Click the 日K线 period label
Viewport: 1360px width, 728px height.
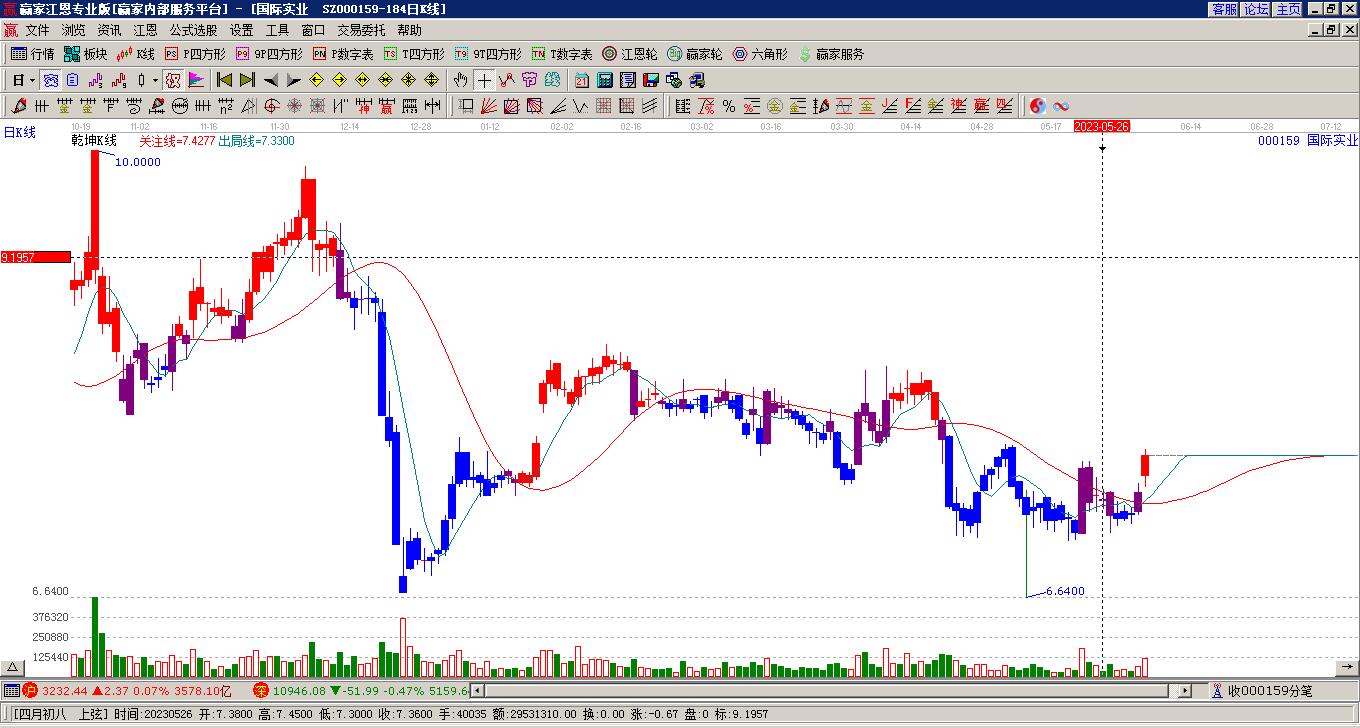tap(19, 132)
